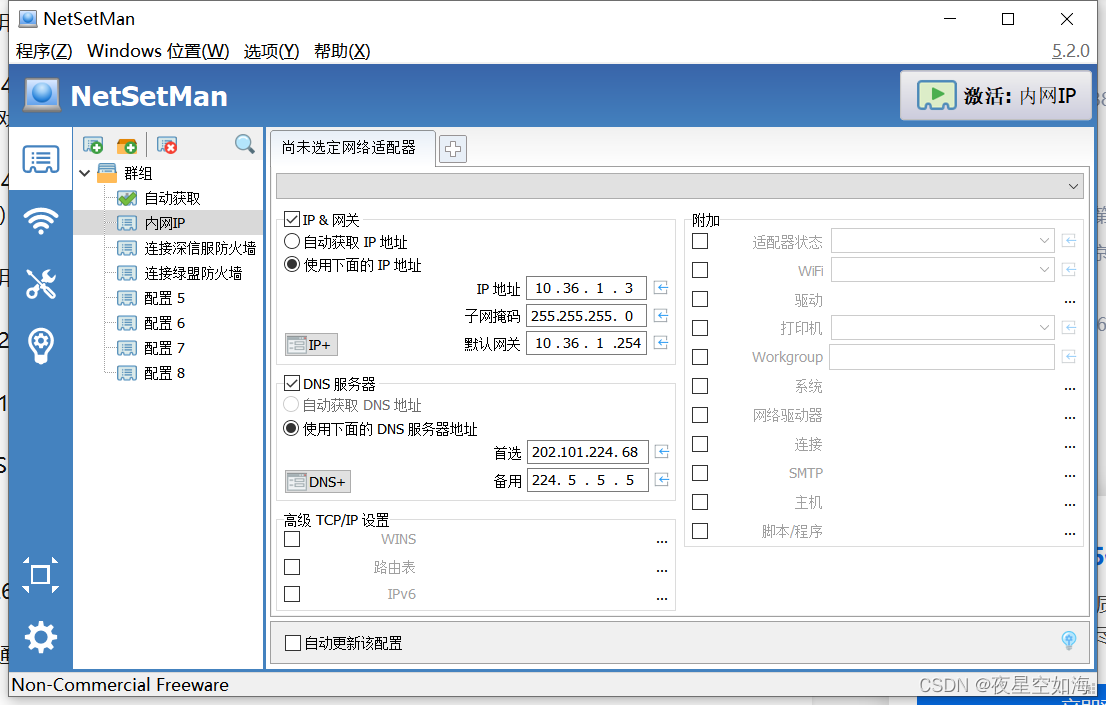Open 帮助(X) menu
The height and width of the screenshot is (705, 1106).
[x=342, y=51]
